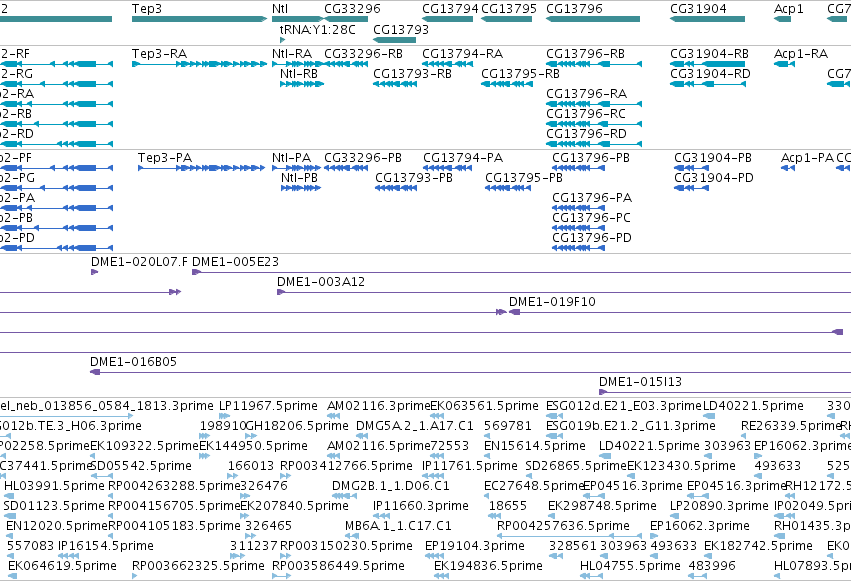Select the Acp1 gene feature

tap(783, 19)
